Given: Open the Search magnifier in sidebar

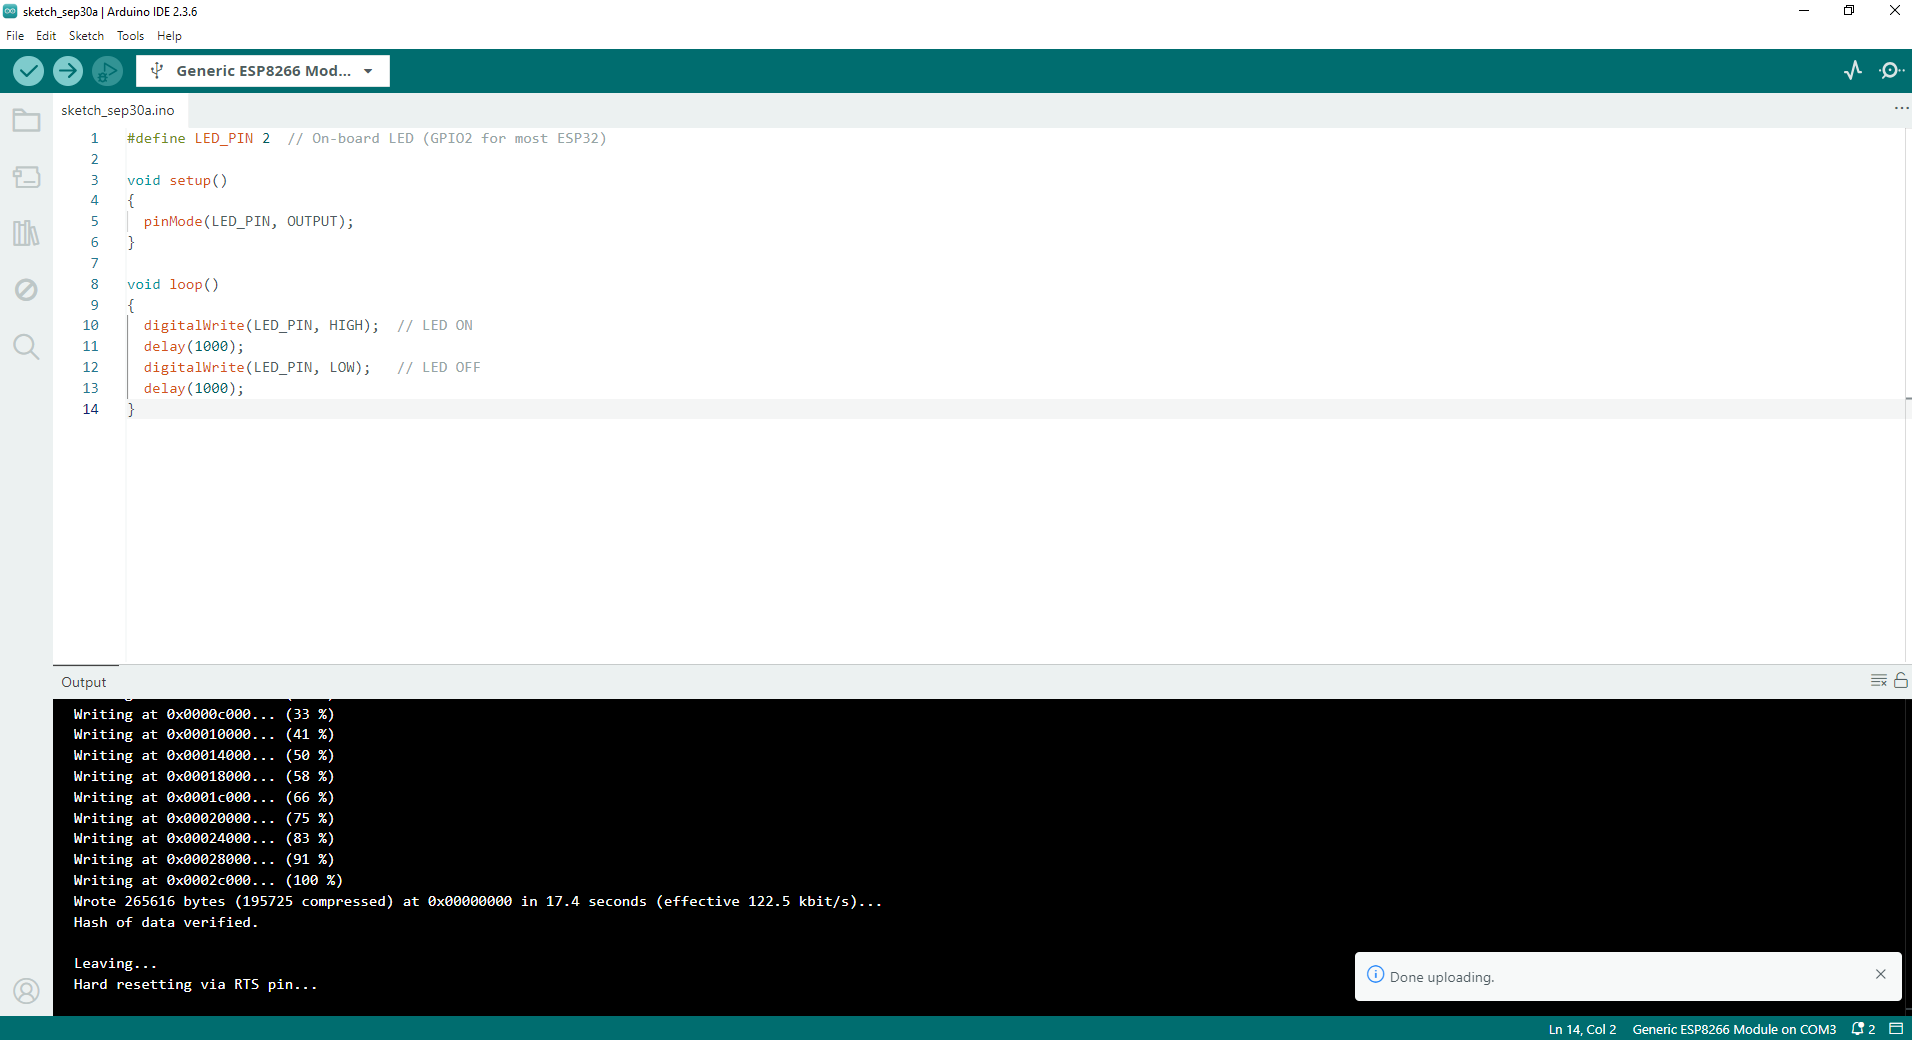Looking at the screenshot, I should (x=26, y=347).
